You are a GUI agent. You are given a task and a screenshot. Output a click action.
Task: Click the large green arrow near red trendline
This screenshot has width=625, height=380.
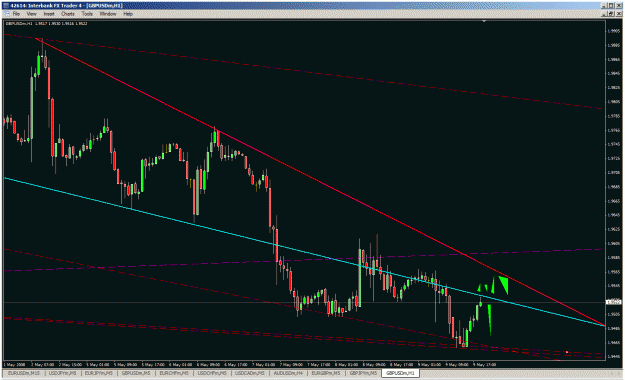point(505,284)
